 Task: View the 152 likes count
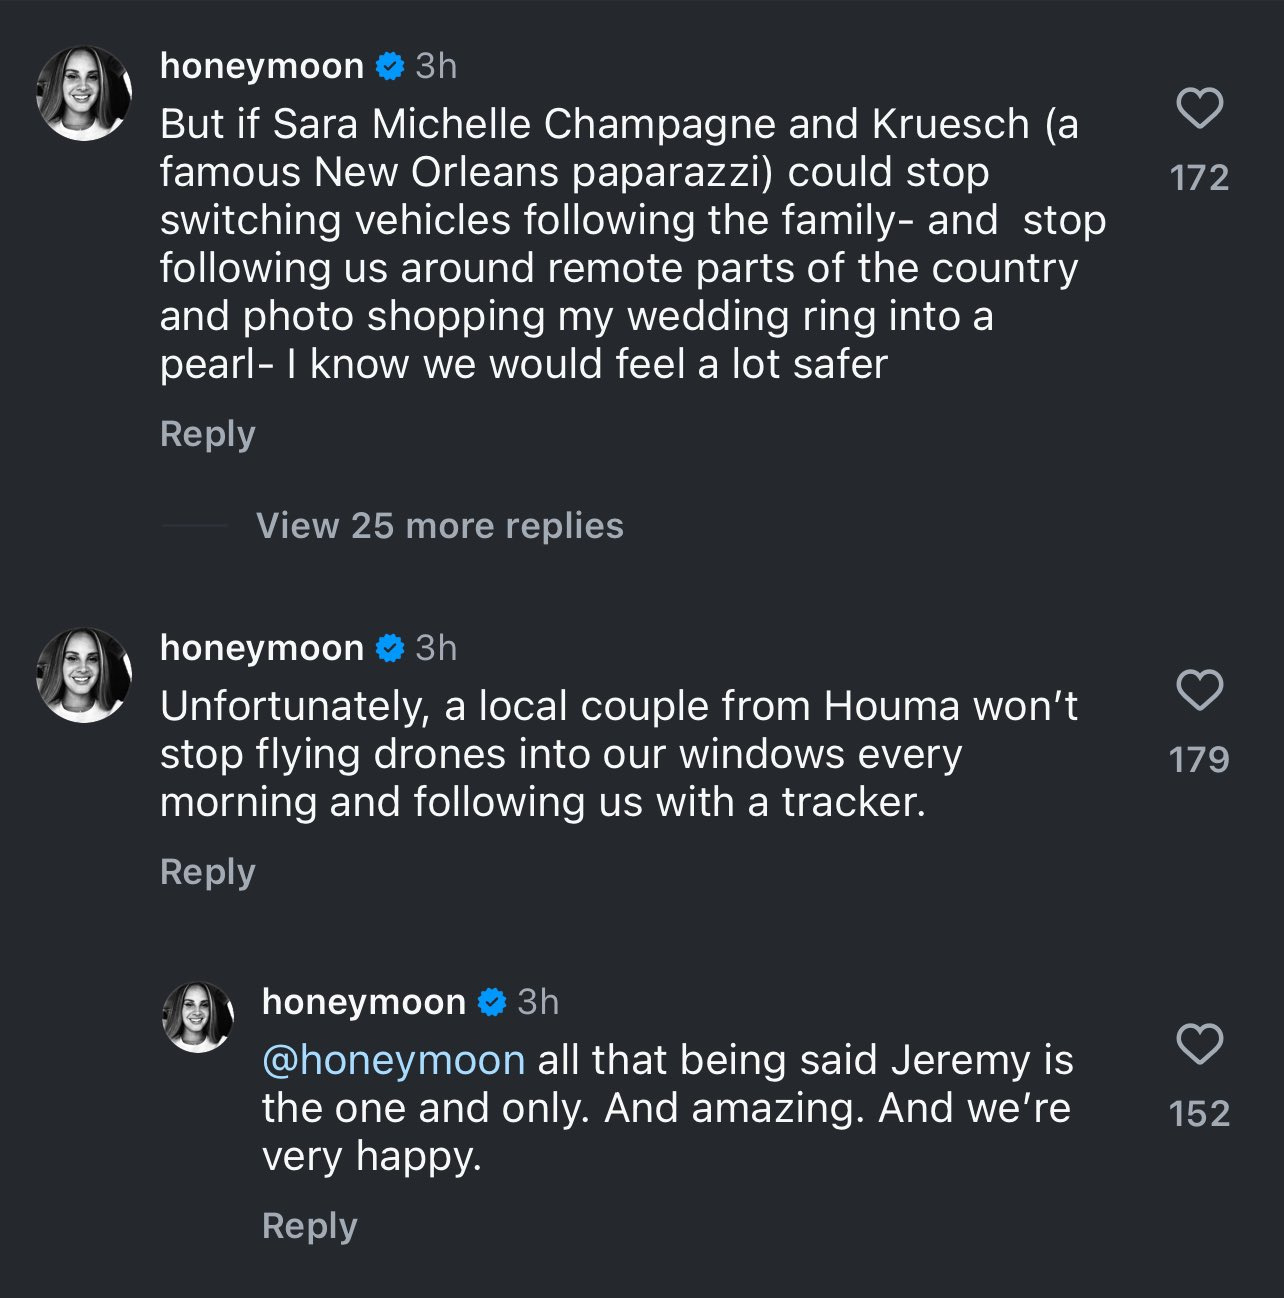click(x=1199, y=1114)
